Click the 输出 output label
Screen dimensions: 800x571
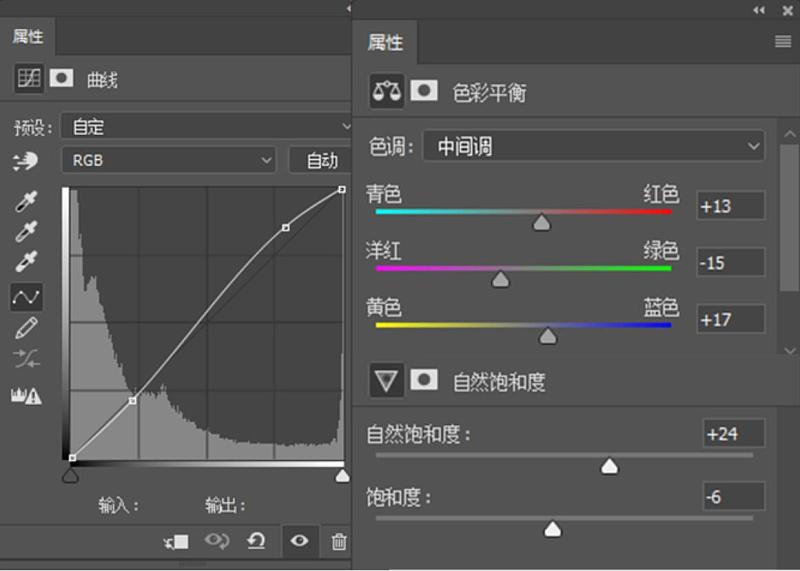[x=224, y=505]
